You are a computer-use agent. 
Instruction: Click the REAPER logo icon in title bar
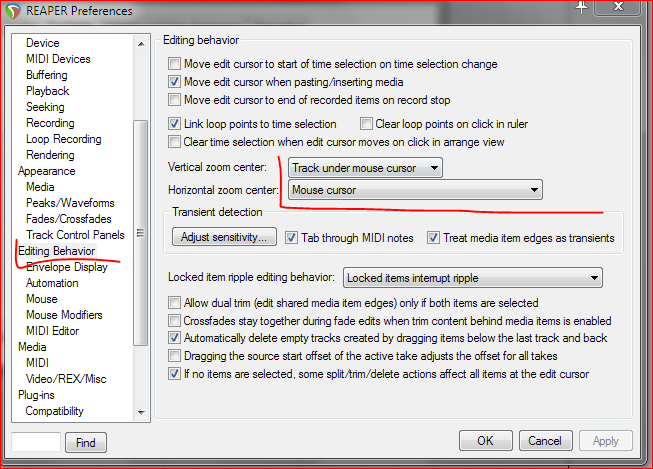[x=13, y=11]
